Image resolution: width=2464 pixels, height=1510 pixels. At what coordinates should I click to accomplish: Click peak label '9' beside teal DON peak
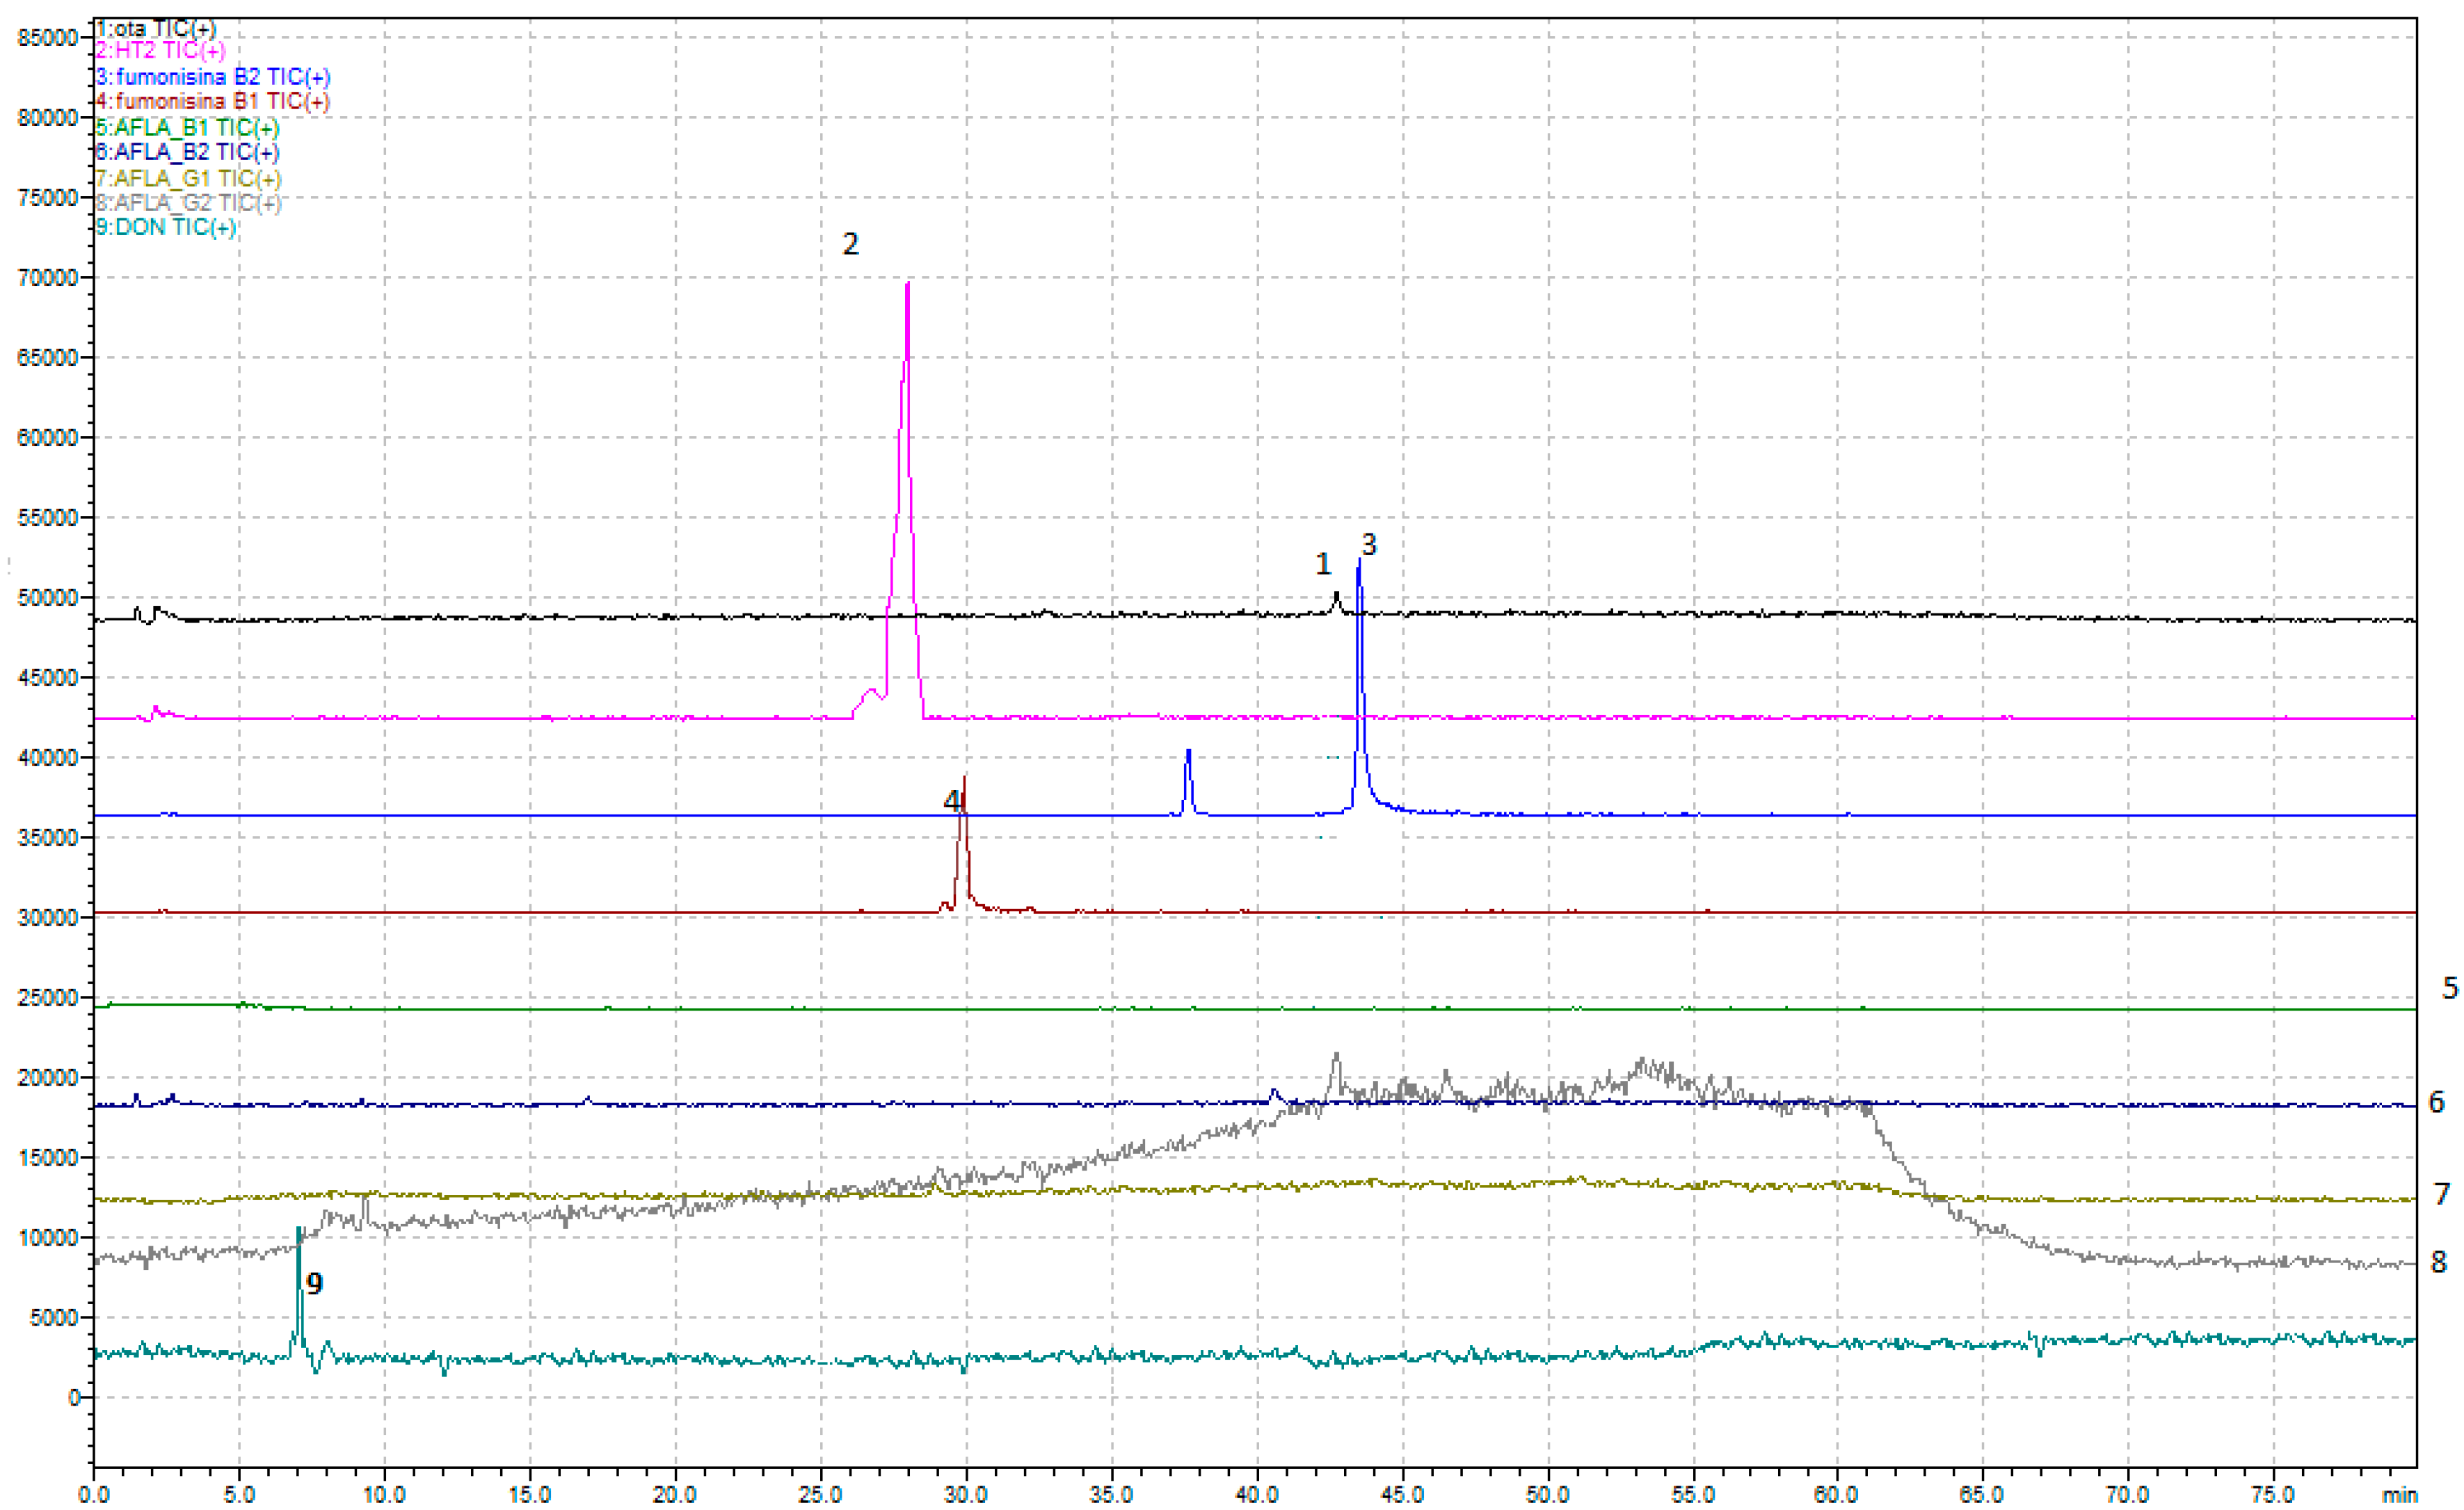point(315,1284)
